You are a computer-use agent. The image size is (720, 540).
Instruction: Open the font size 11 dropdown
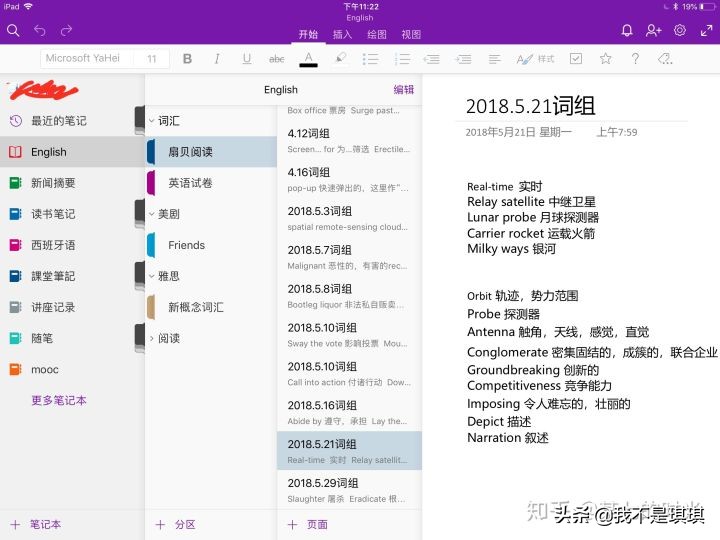tap(152, 58)
